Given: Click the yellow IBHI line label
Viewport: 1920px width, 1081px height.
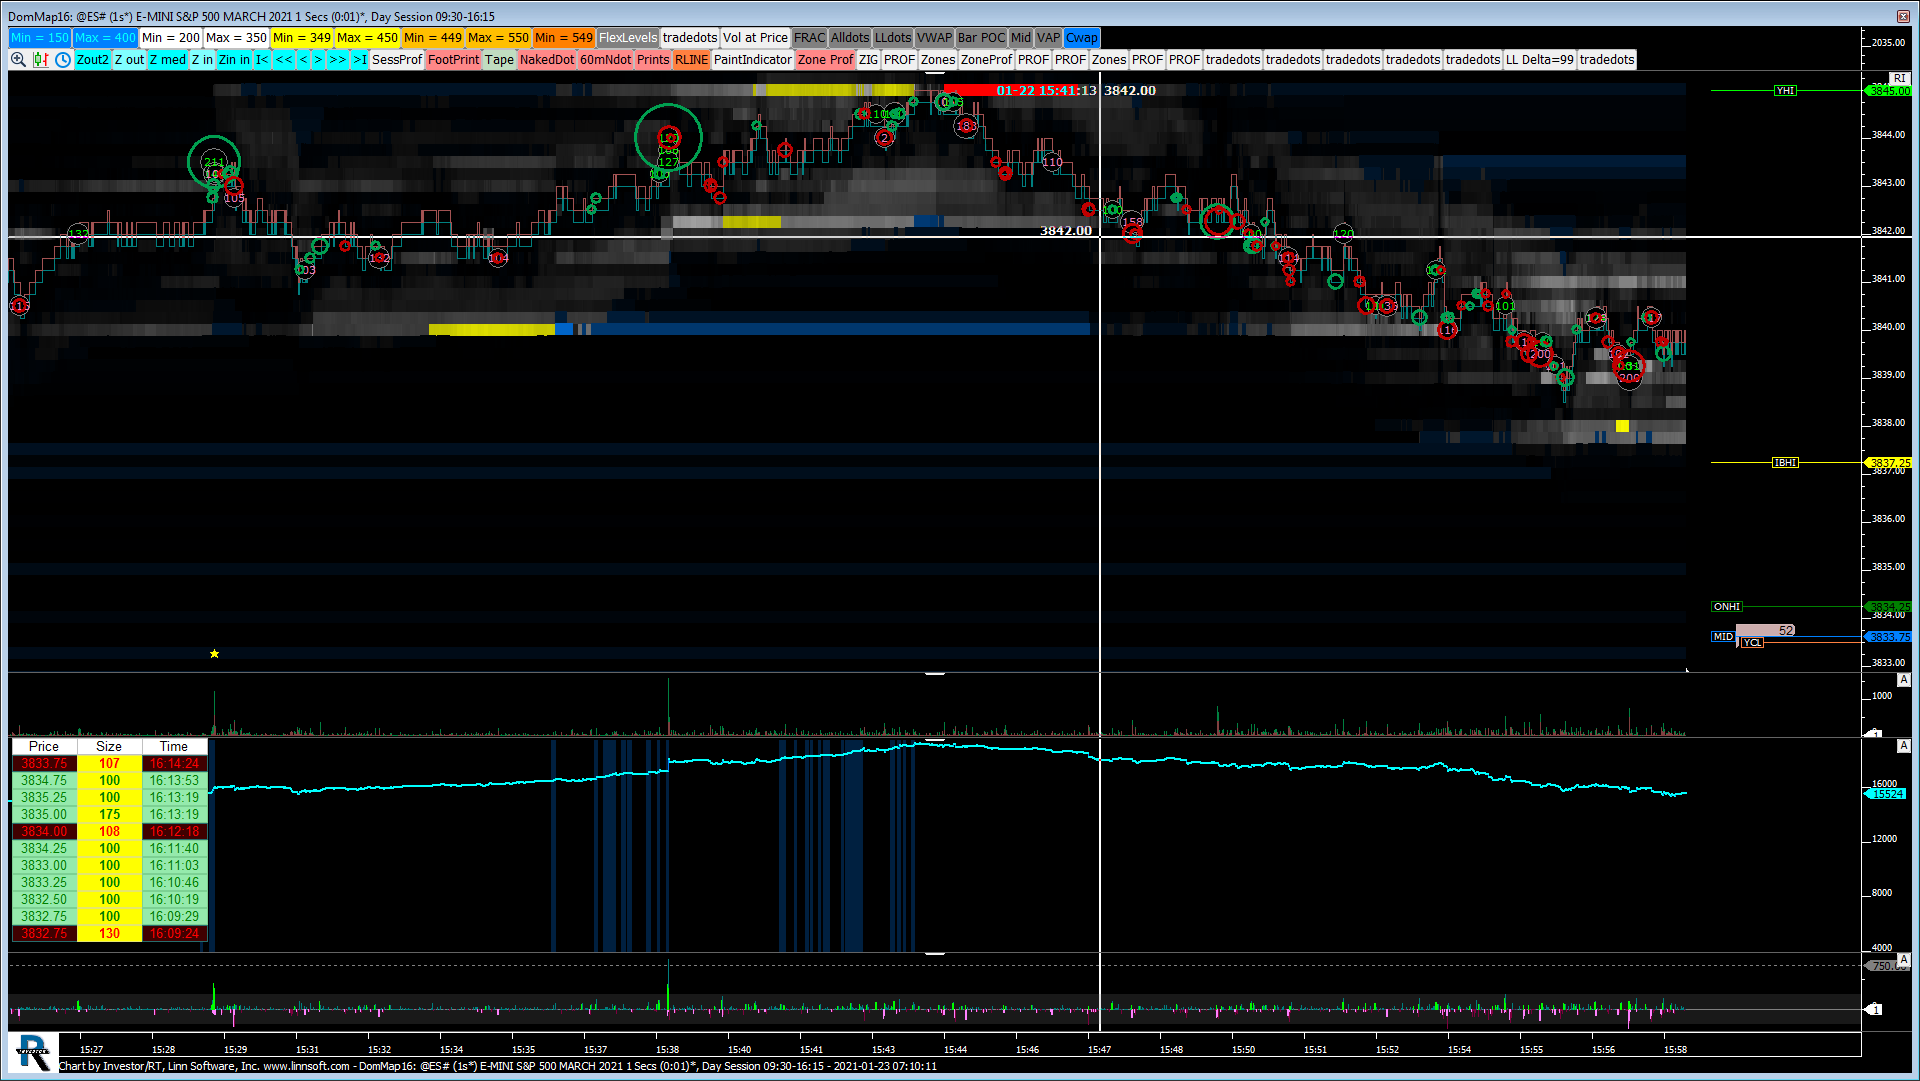Looking at the screenshot, I should (1785, 463).
